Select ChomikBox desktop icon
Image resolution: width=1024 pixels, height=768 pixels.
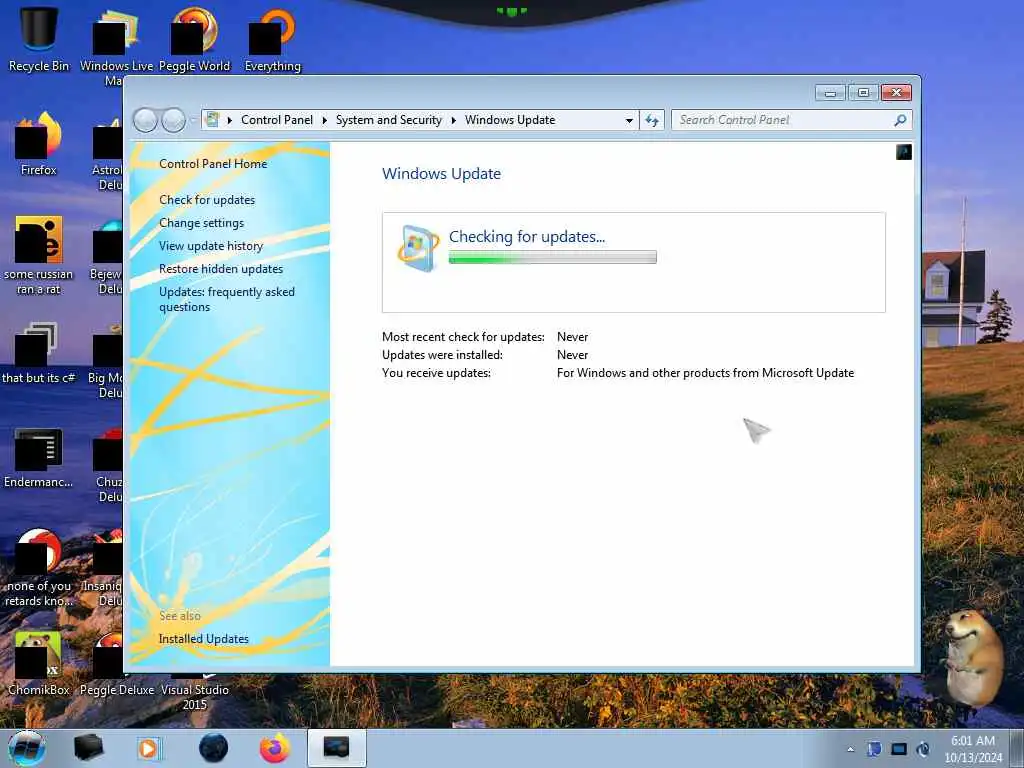coord(39,664)
